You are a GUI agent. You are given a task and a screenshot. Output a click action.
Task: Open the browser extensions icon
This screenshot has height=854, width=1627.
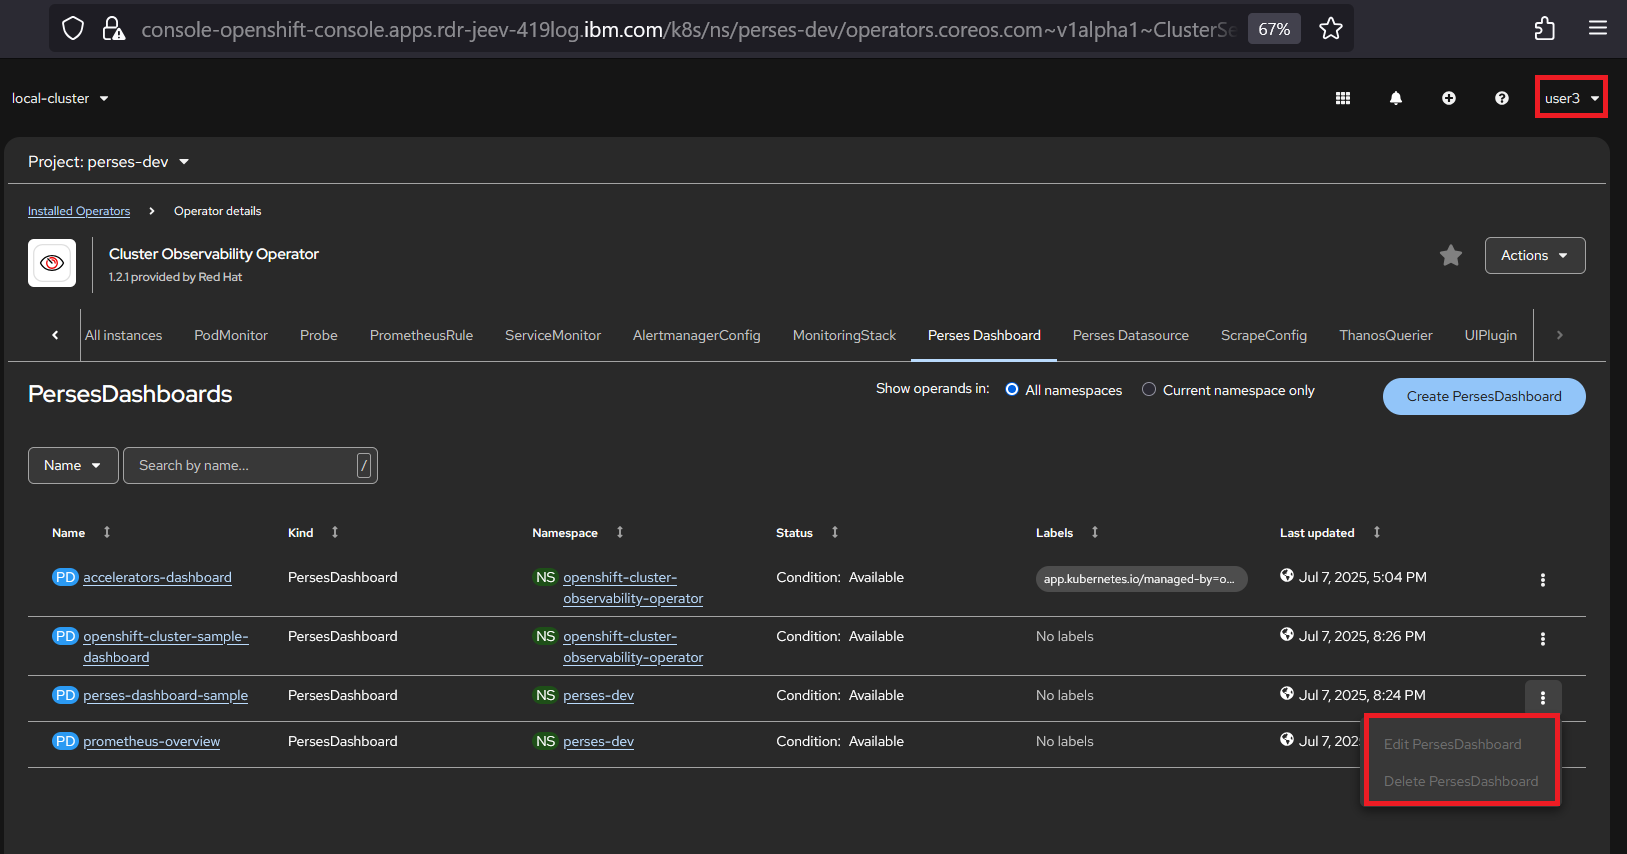(1544, 29)
